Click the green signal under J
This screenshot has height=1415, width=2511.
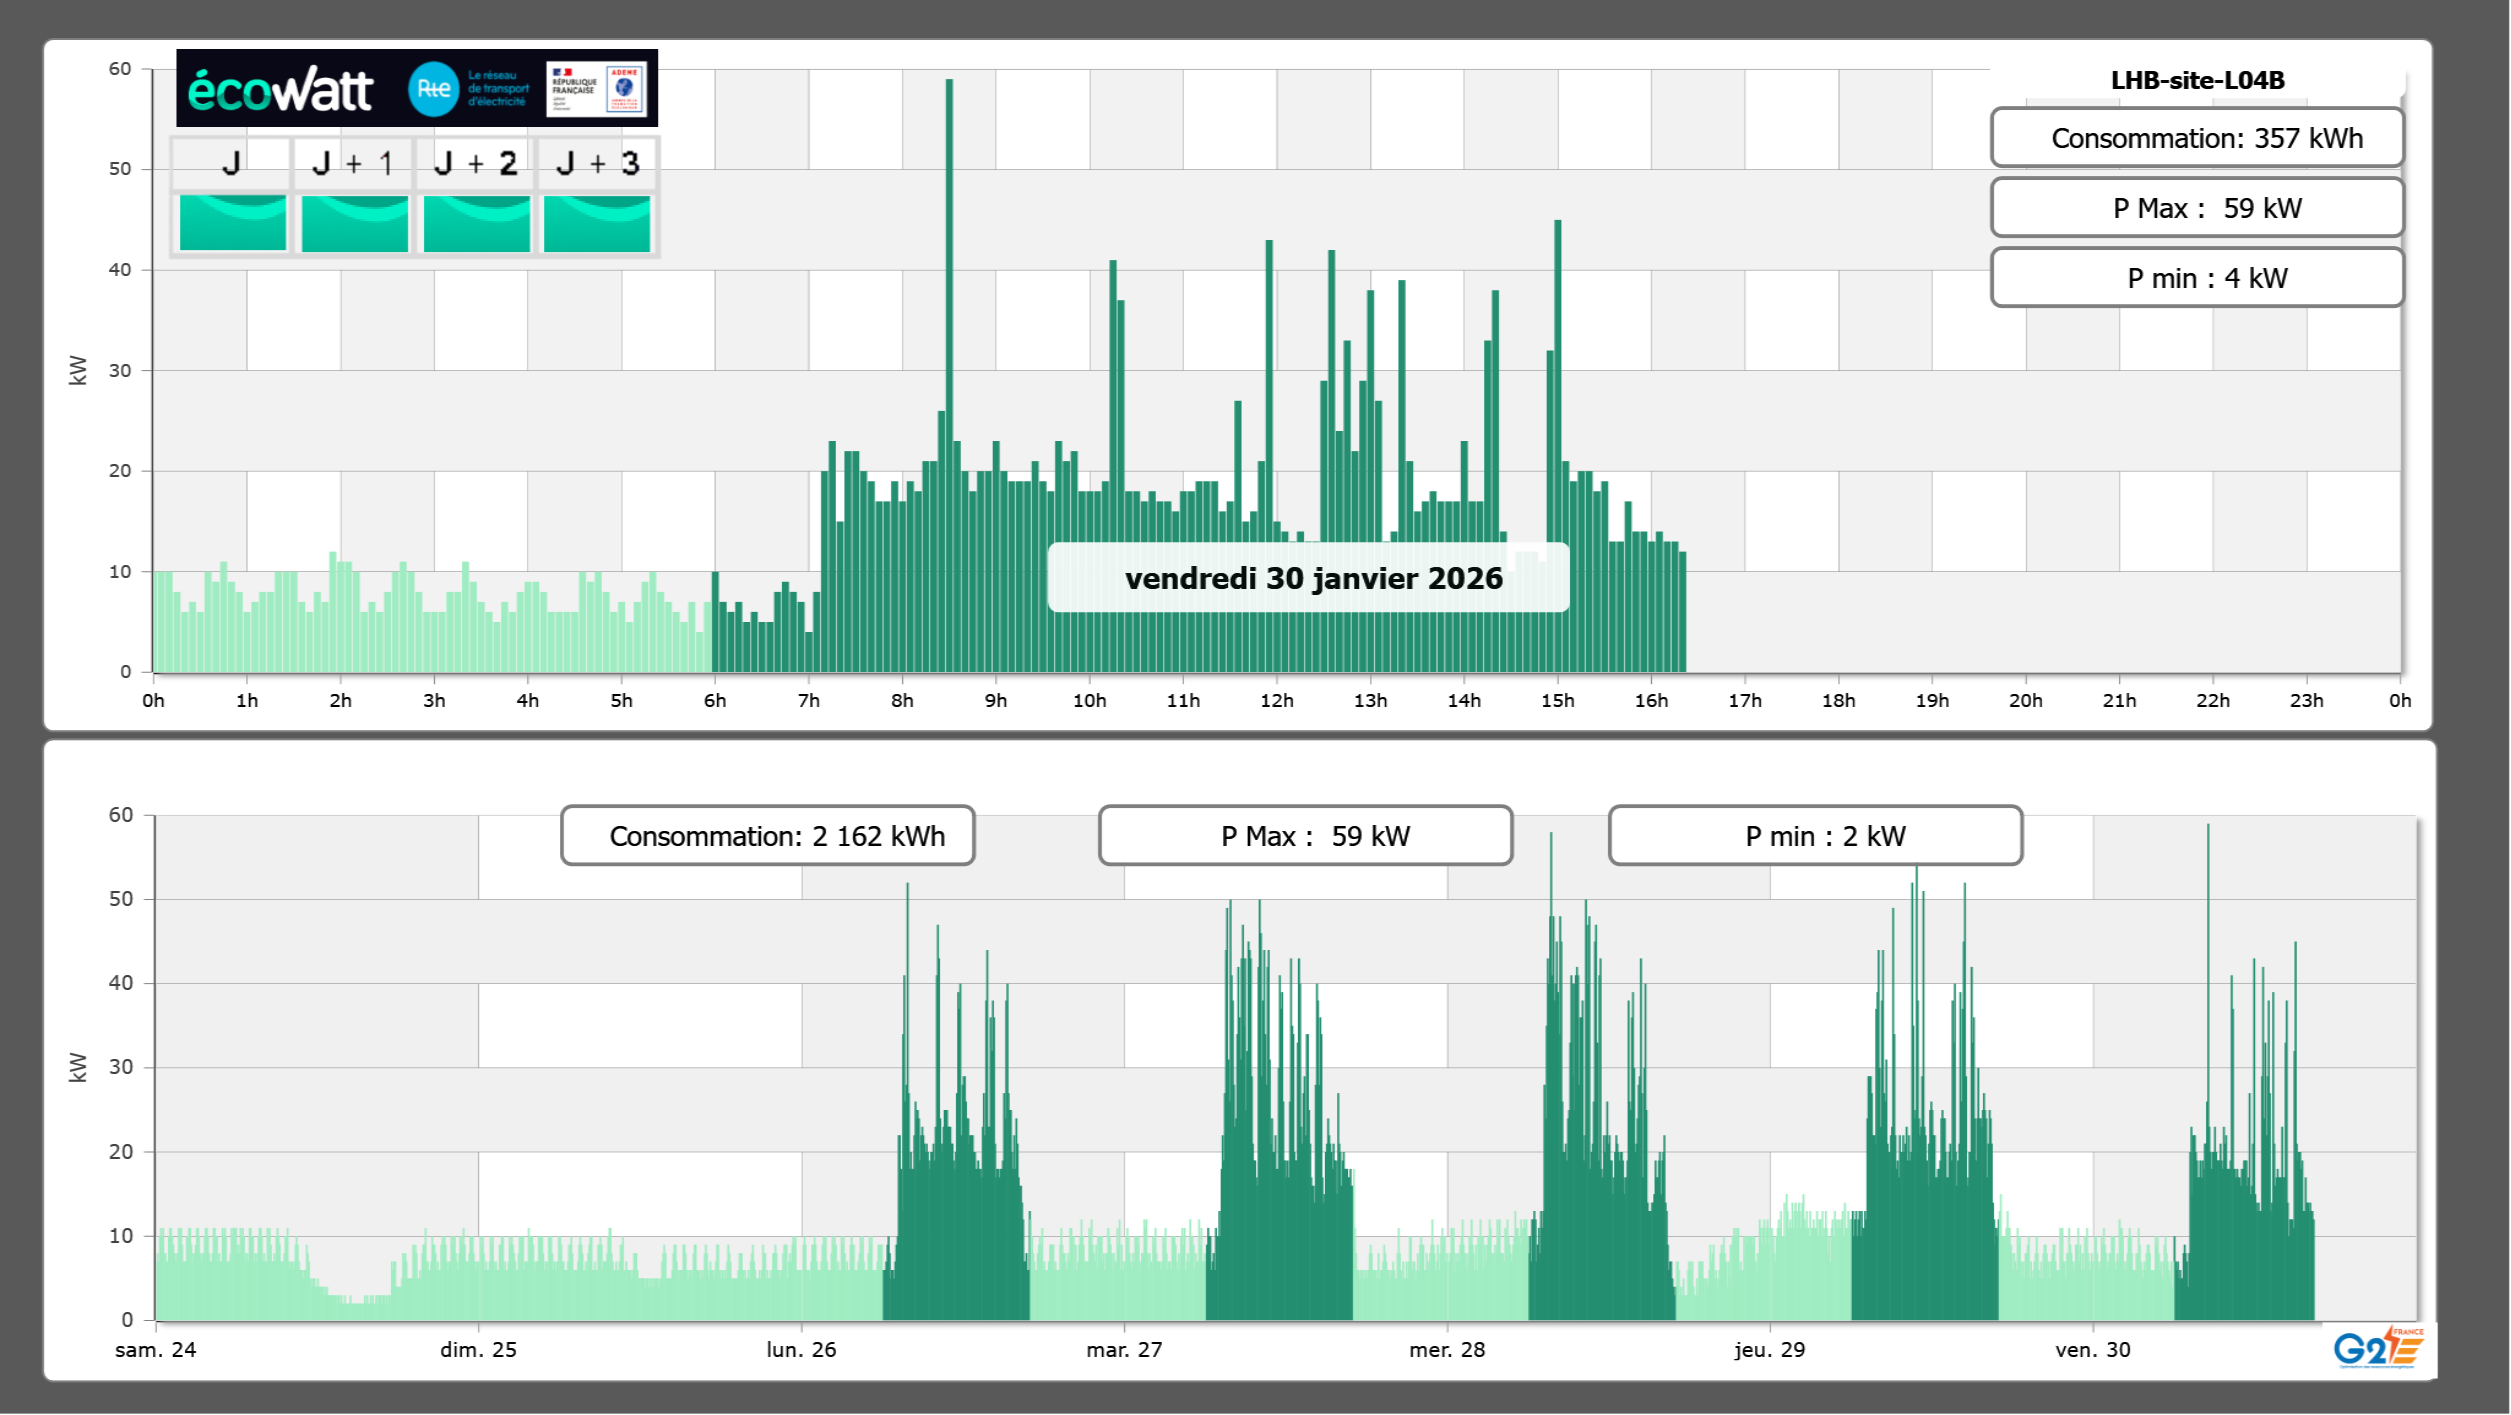[233, 222]
